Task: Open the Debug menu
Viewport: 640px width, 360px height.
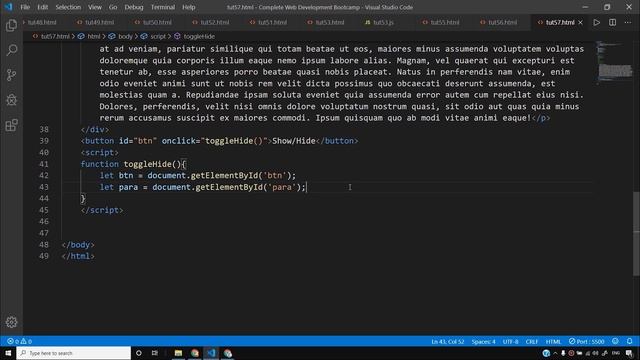Action: [133, 7]
